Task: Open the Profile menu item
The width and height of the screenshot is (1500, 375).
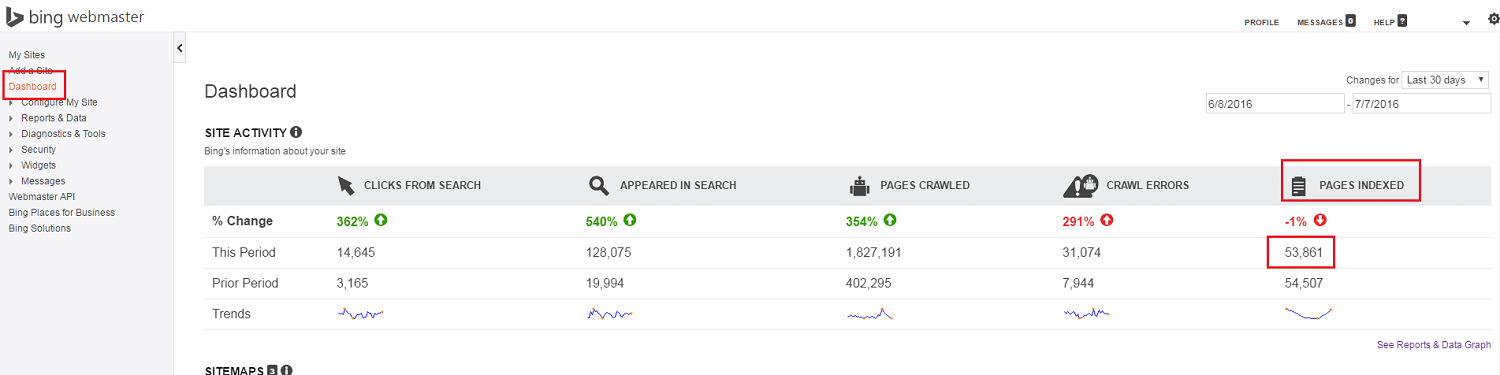Action: (x=1261, y=22)
